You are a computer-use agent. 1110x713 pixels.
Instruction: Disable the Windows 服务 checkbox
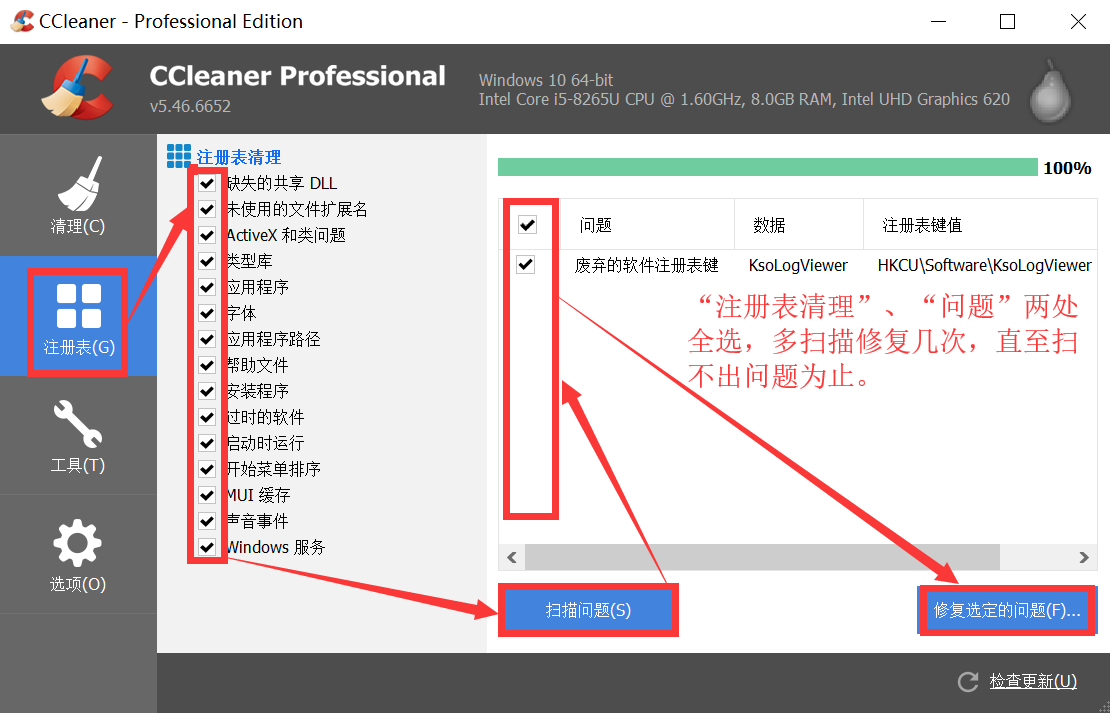click(206, 547)
